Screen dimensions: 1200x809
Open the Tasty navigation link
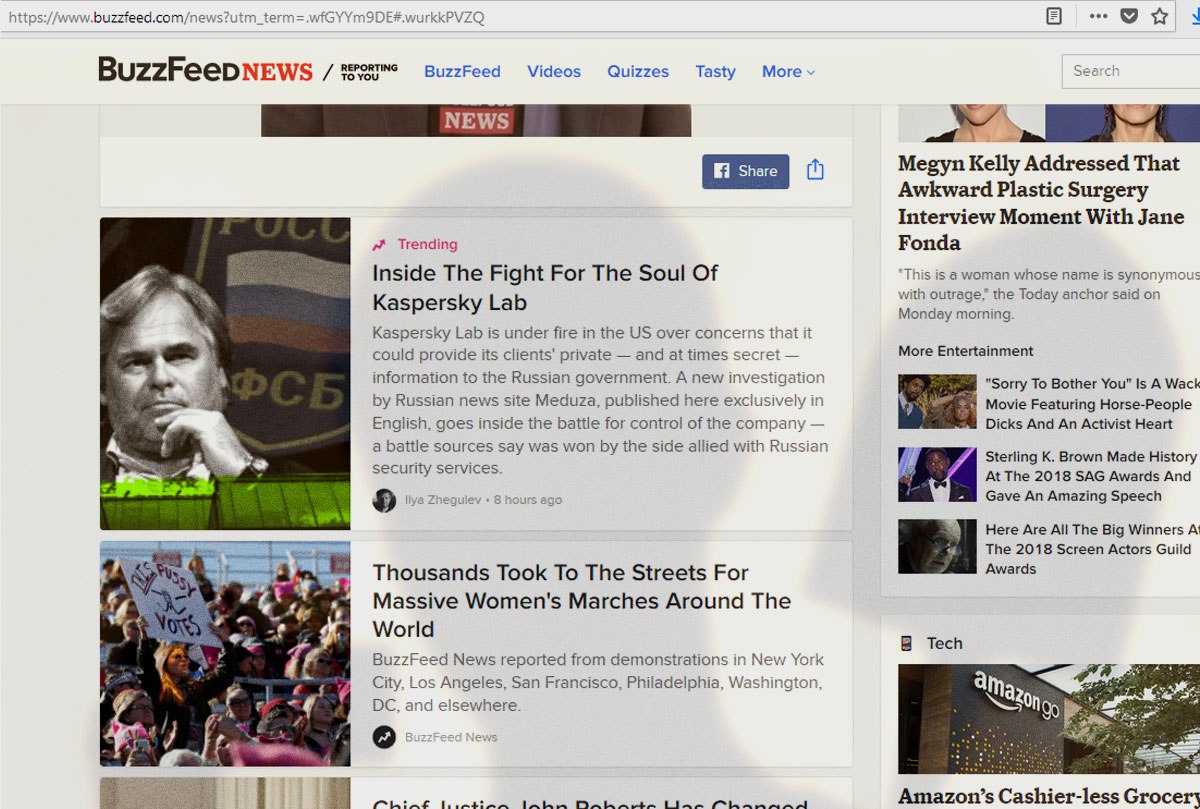click(x=715, y=72)
